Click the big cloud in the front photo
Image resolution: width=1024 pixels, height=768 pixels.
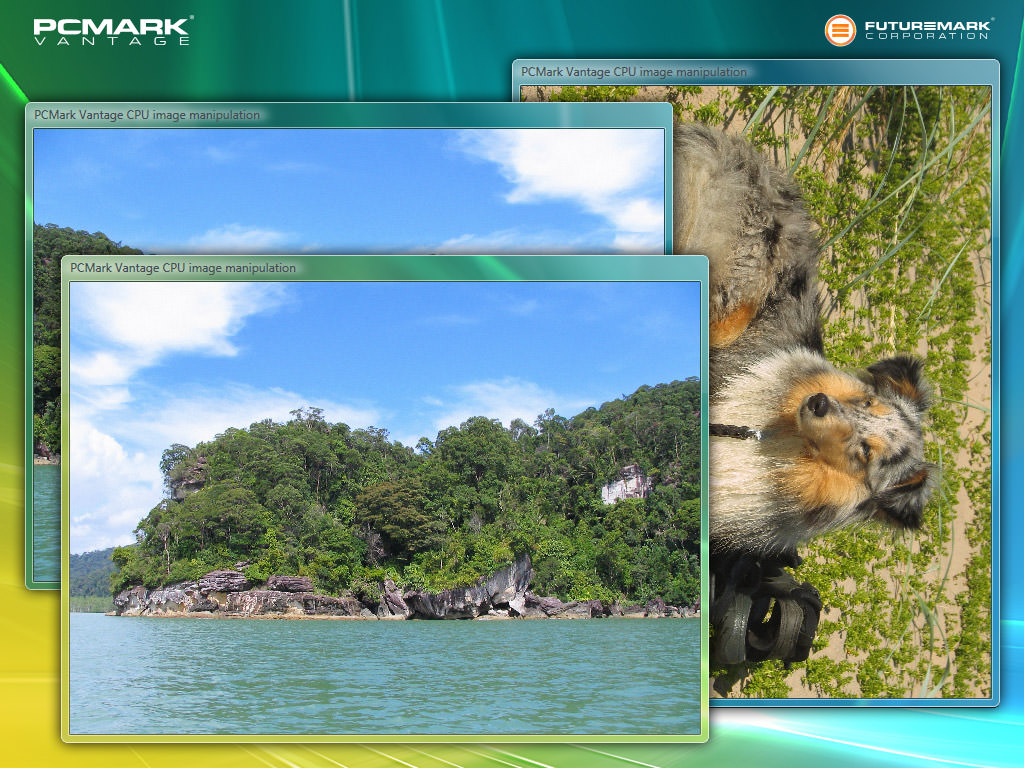pyautogui.click(x=160, y=318)
